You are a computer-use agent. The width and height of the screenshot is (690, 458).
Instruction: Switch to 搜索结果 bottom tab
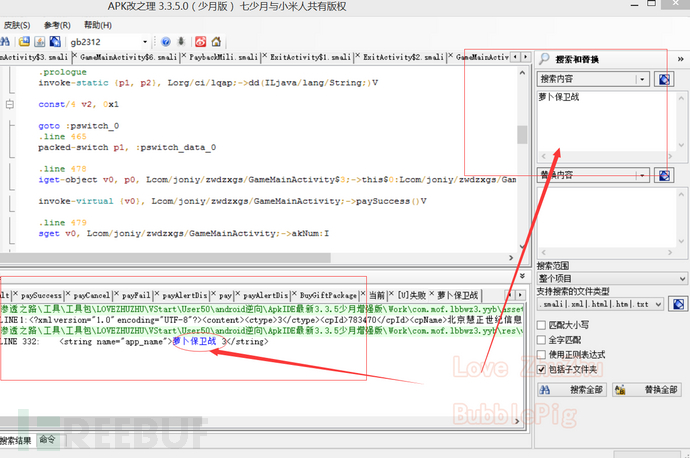coord(16,440)
